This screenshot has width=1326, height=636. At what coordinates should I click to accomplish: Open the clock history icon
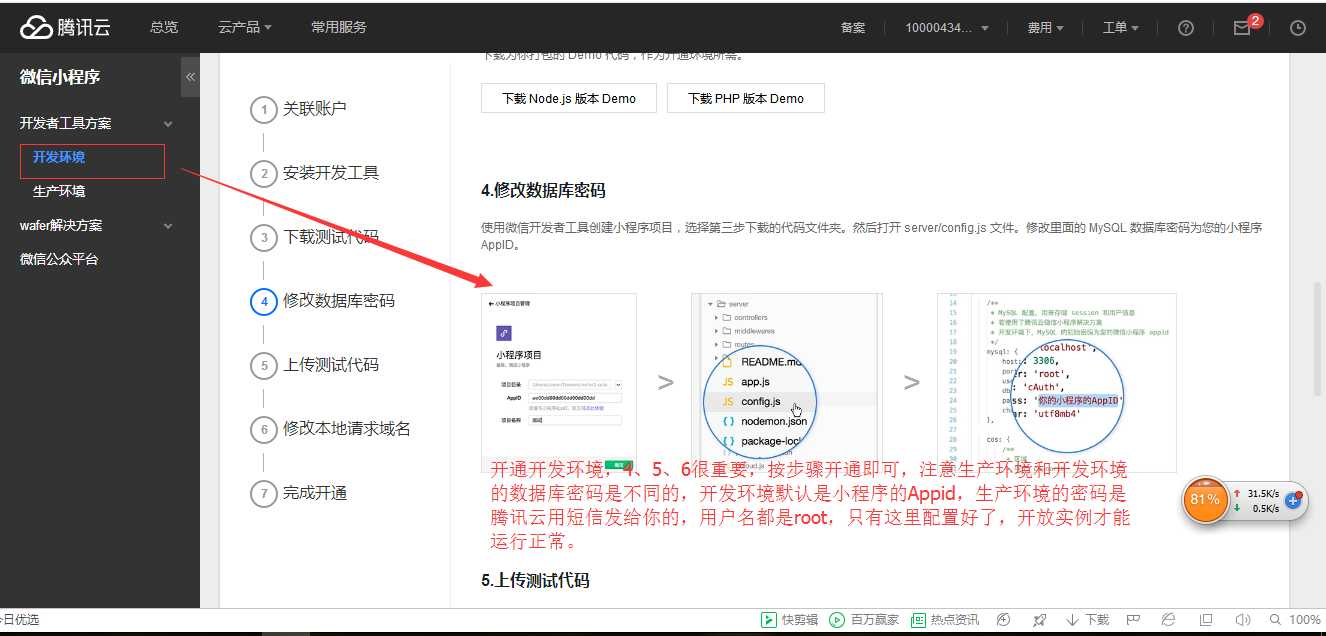coord(1298,28)
